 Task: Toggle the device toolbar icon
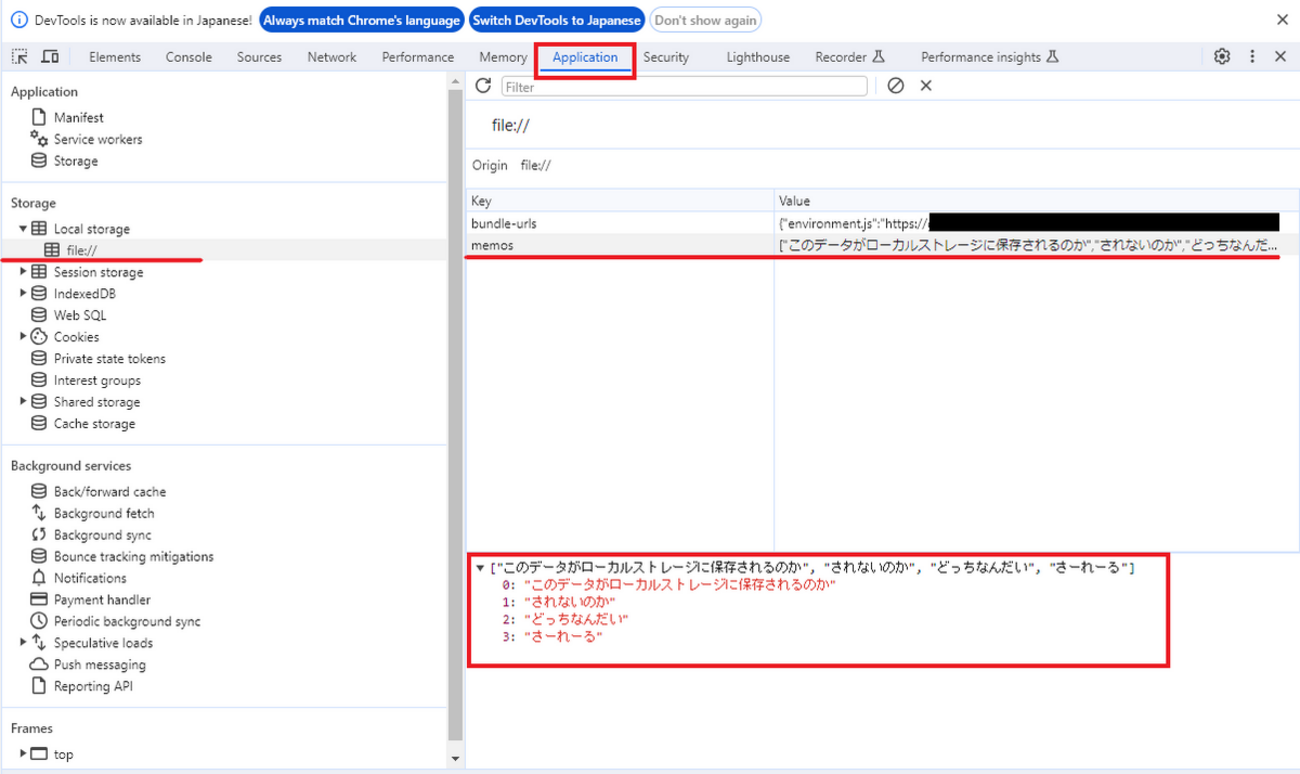[x=49, y=57]
